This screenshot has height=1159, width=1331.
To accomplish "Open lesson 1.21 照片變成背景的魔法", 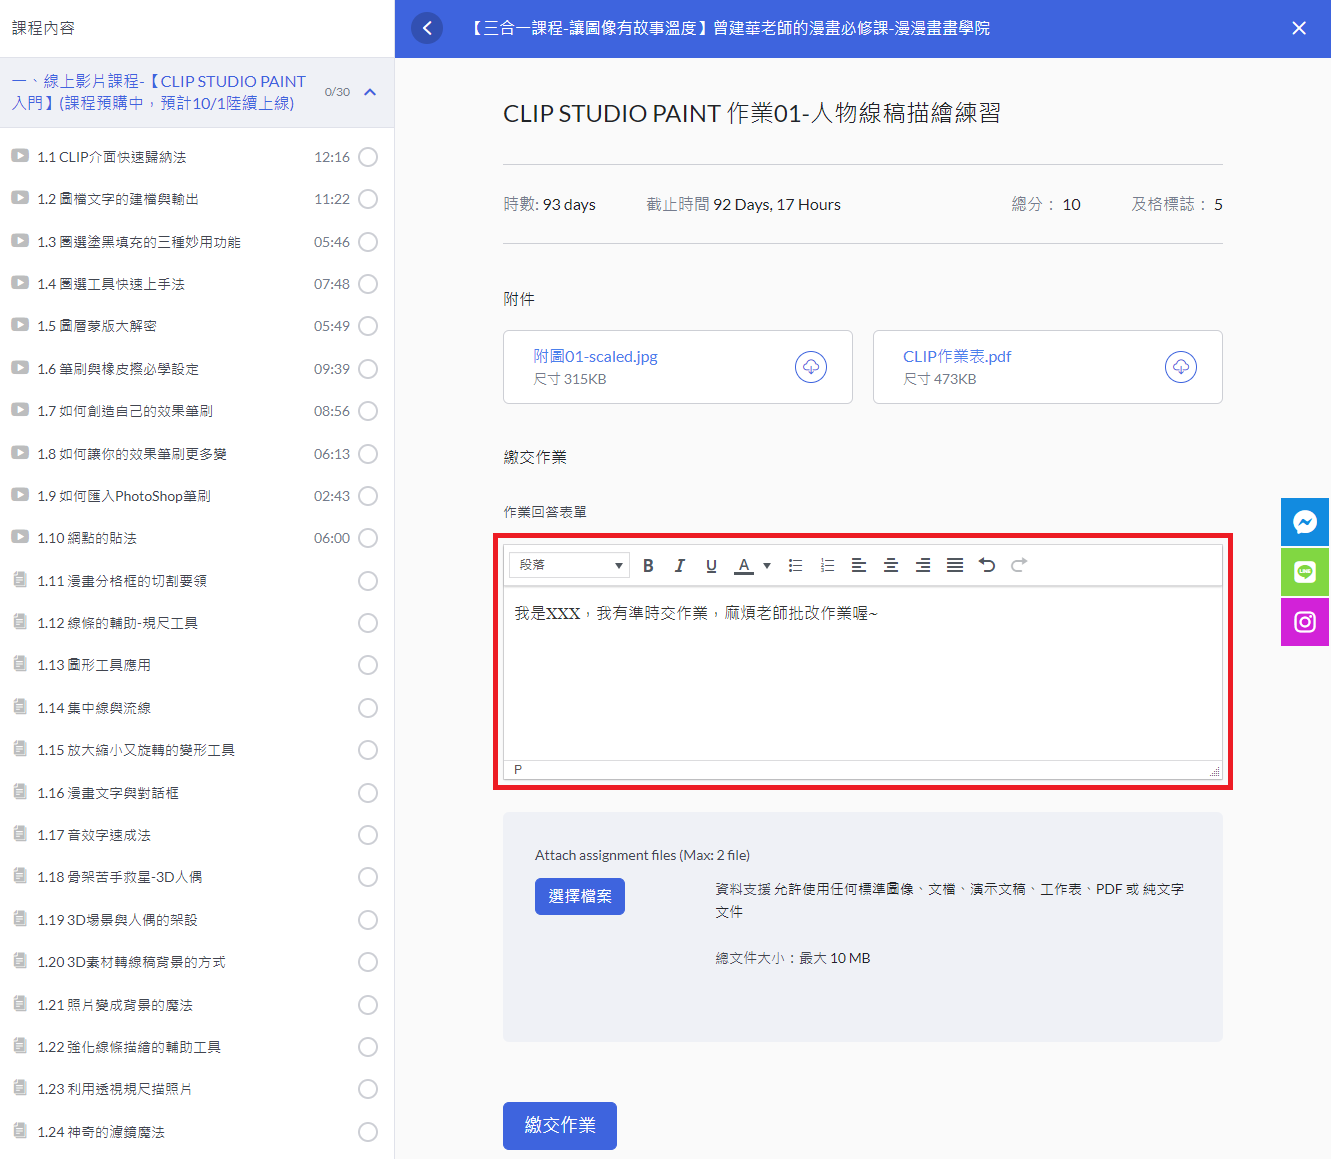I will (x=115, y=1005).
